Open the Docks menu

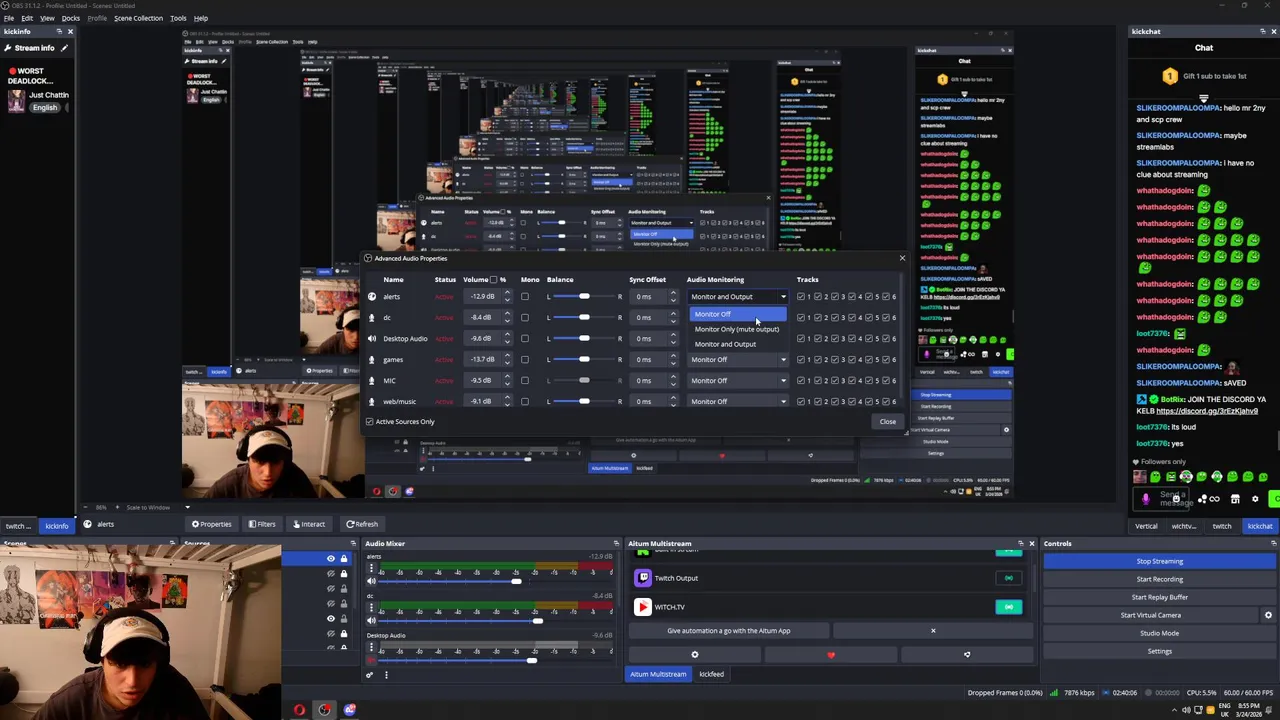[x=71, y=18]
